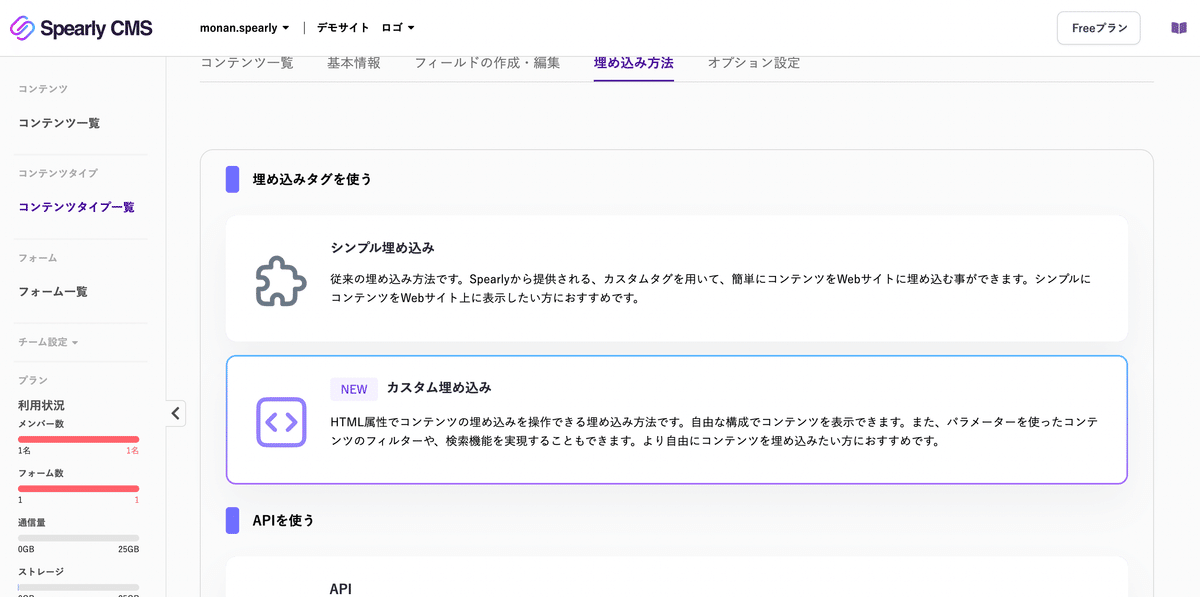Select the 埋め込み方法 tab

pyautogui.click(x=634, y=62)
